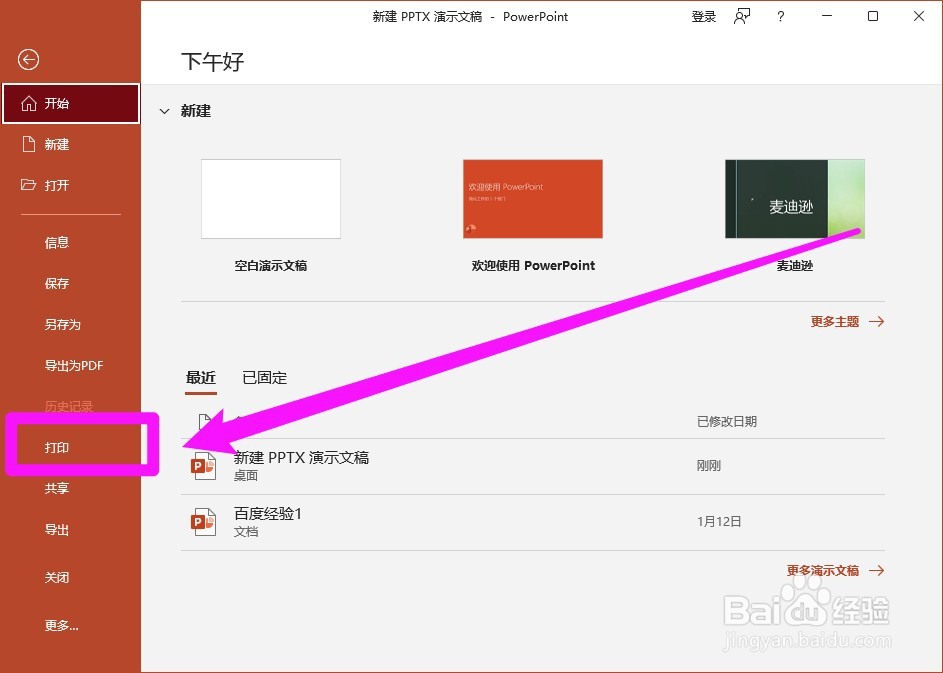
Task: Click the arrow next to 更多主题
Action: point(877,321)
